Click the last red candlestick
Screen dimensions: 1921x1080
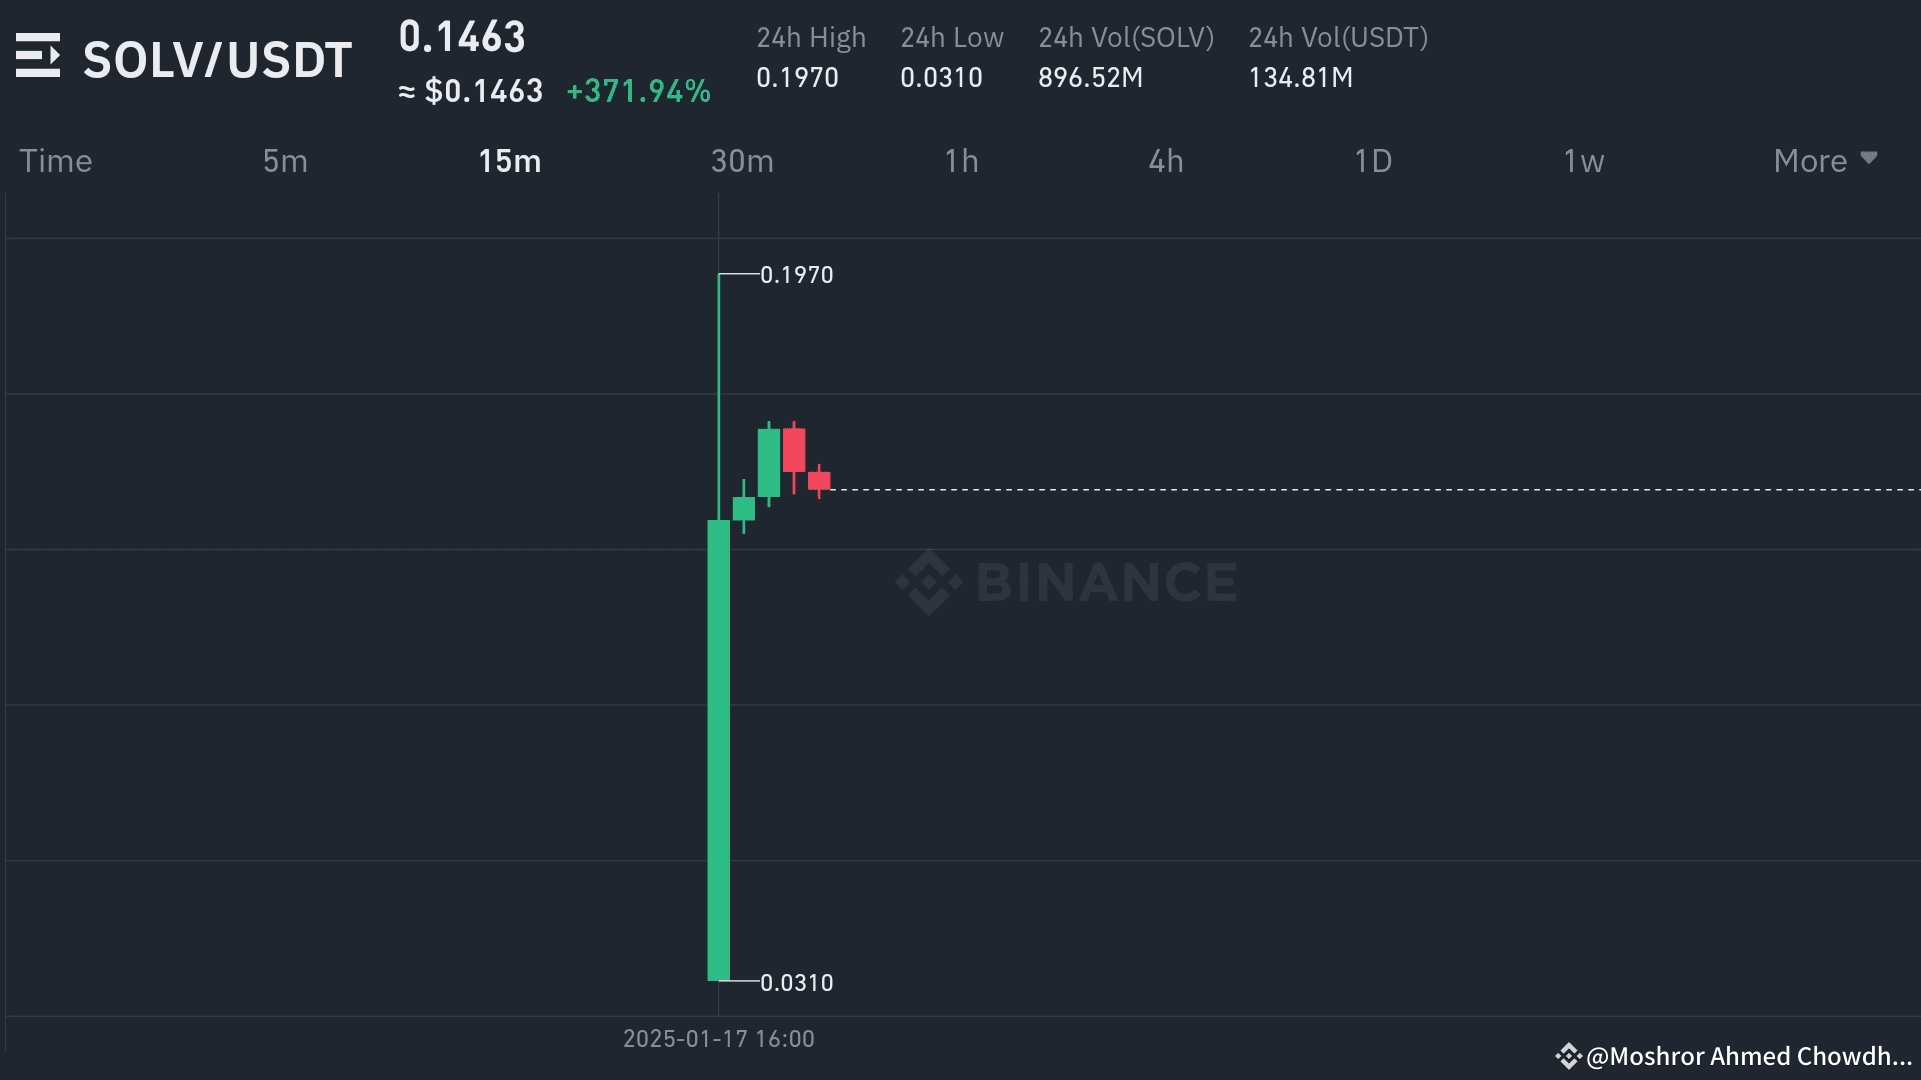[x=819, y=481]
